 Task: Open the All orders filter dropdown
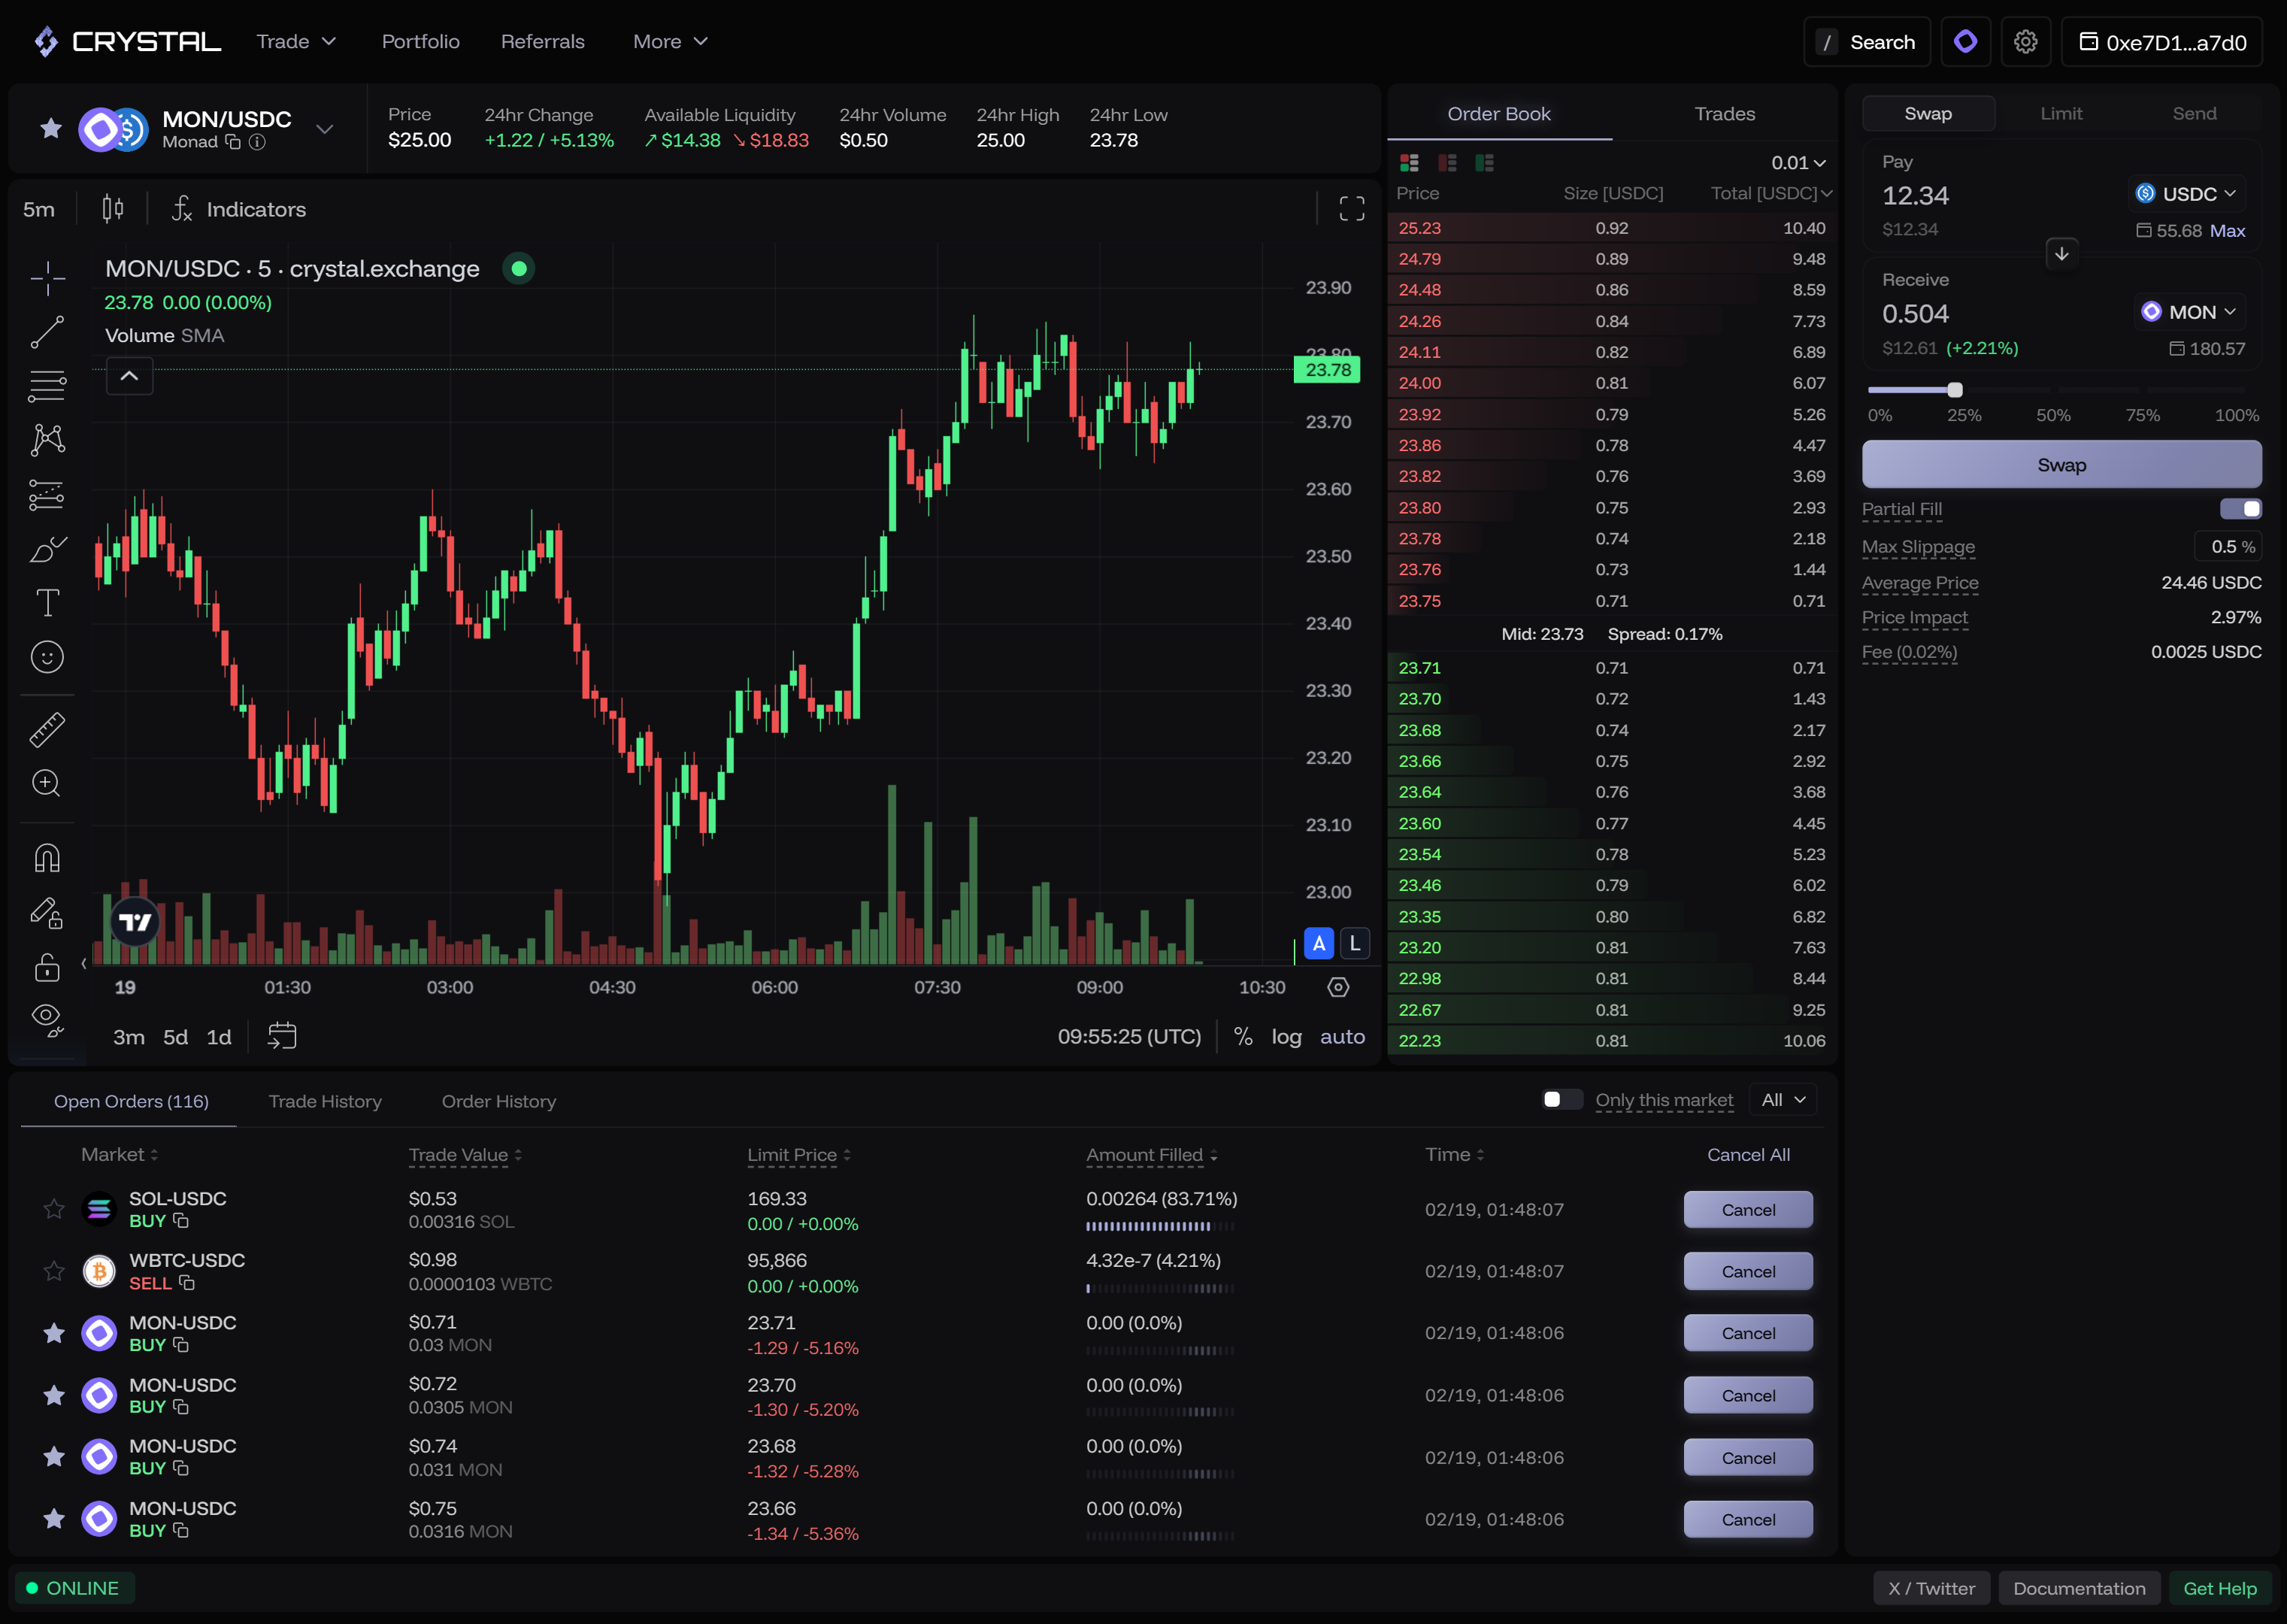click(1783, 1099)
